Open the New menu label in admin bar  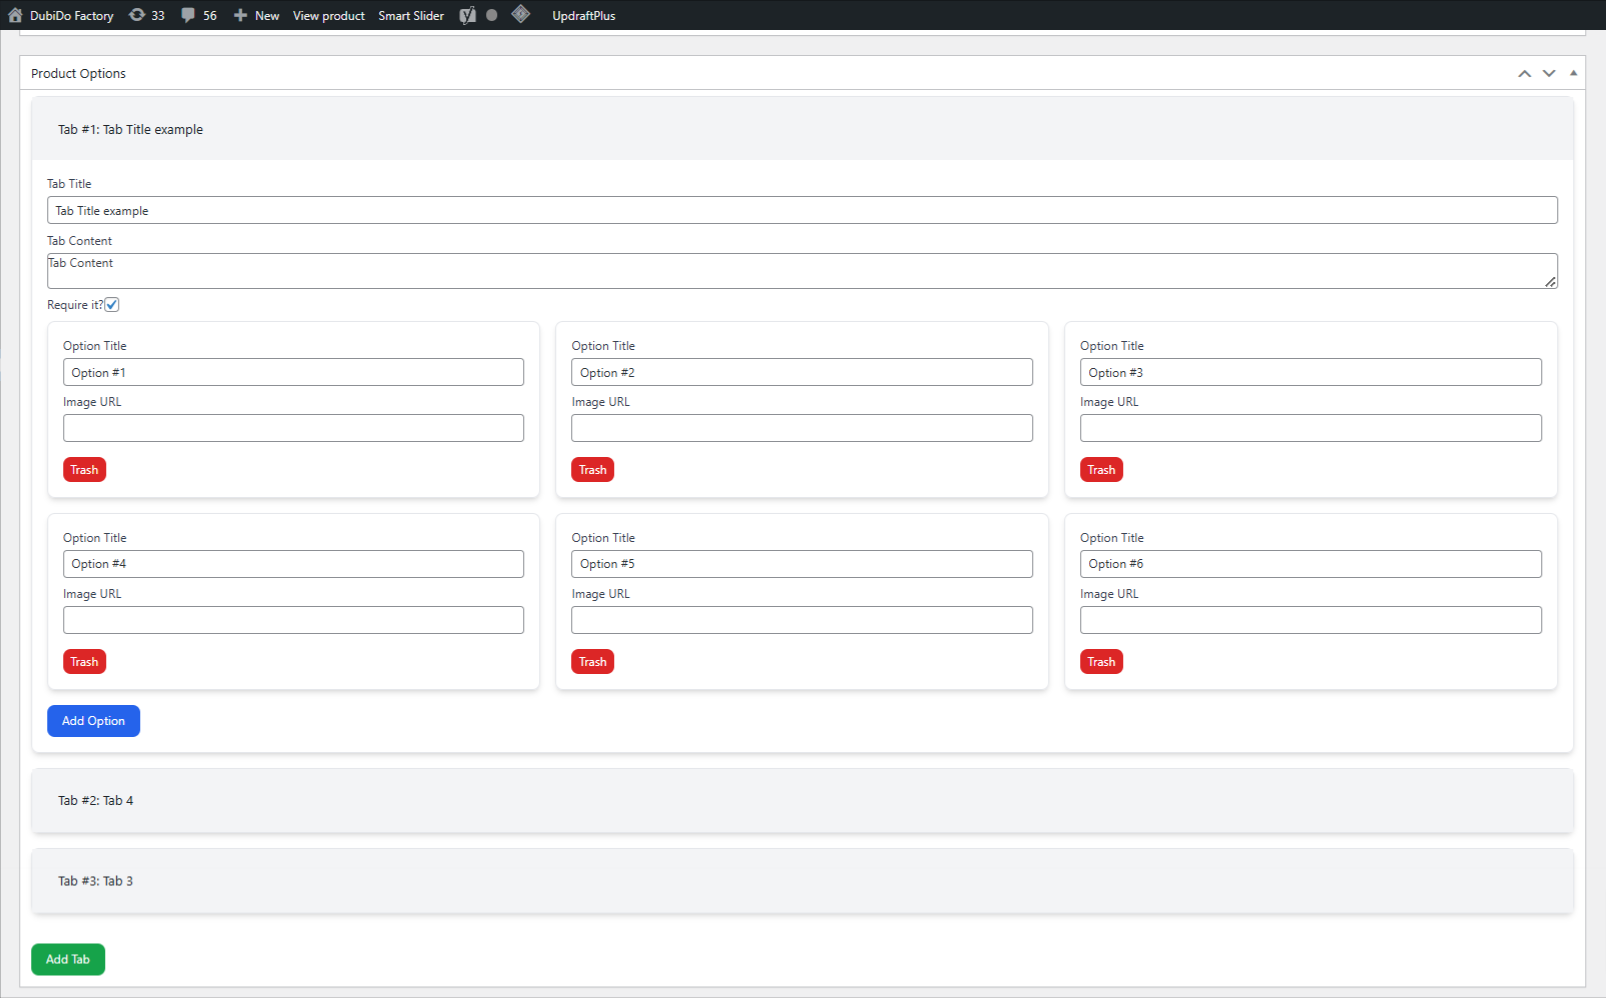[267, 15]
